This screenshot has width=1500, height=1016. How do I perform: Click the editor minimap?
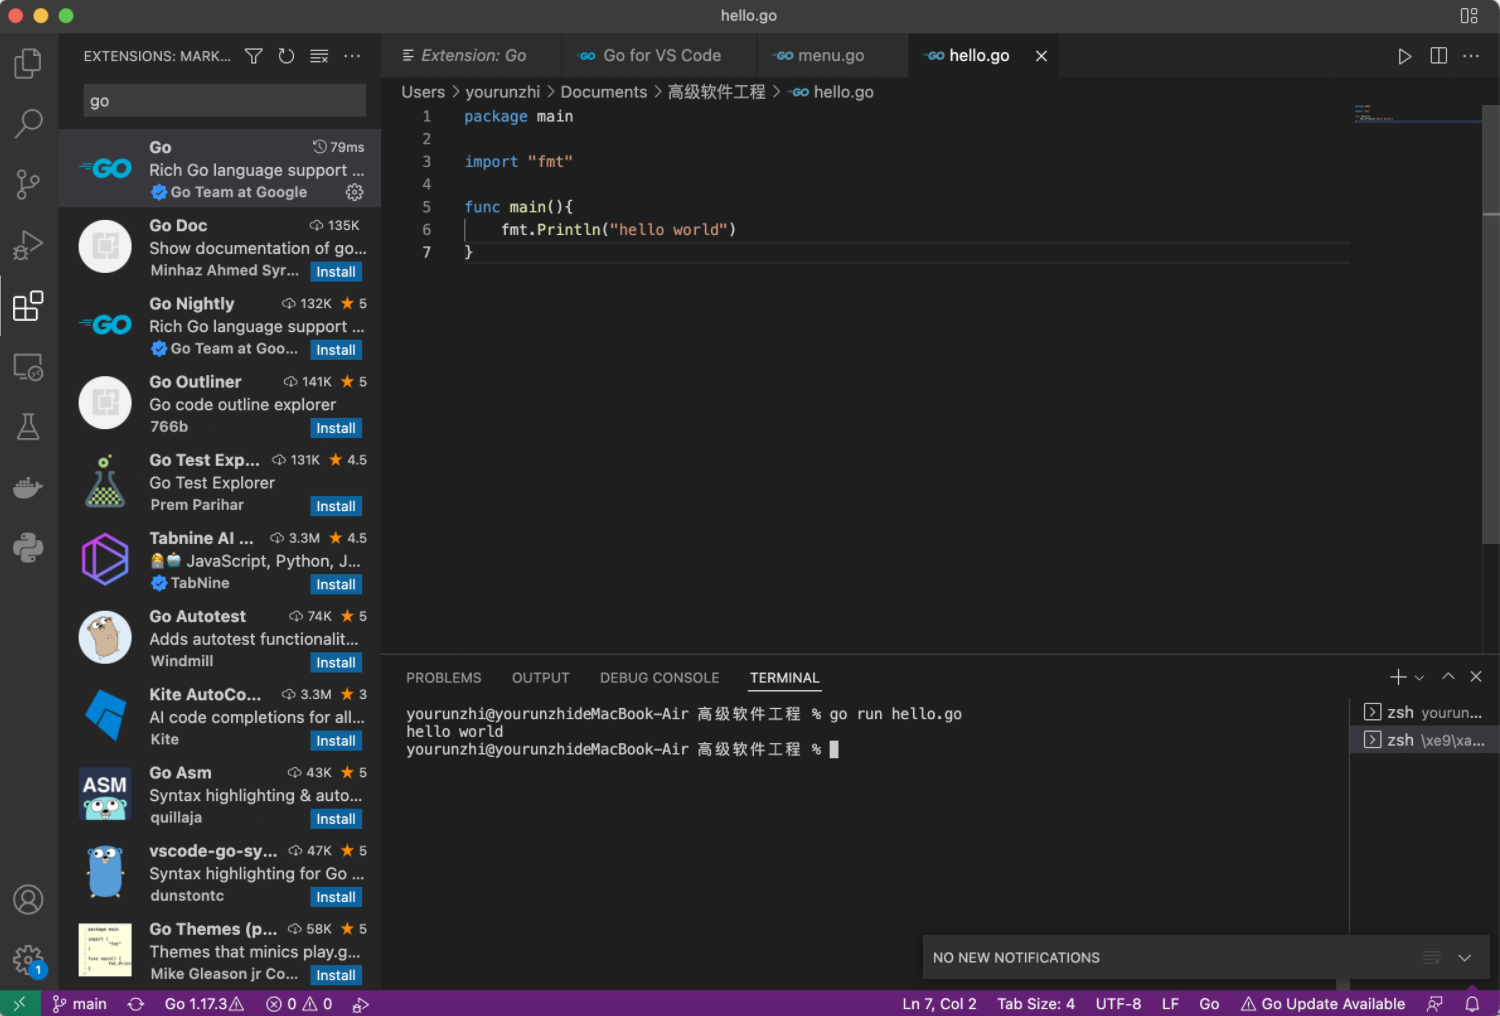pyautogui.click(x=1418, y=114)
